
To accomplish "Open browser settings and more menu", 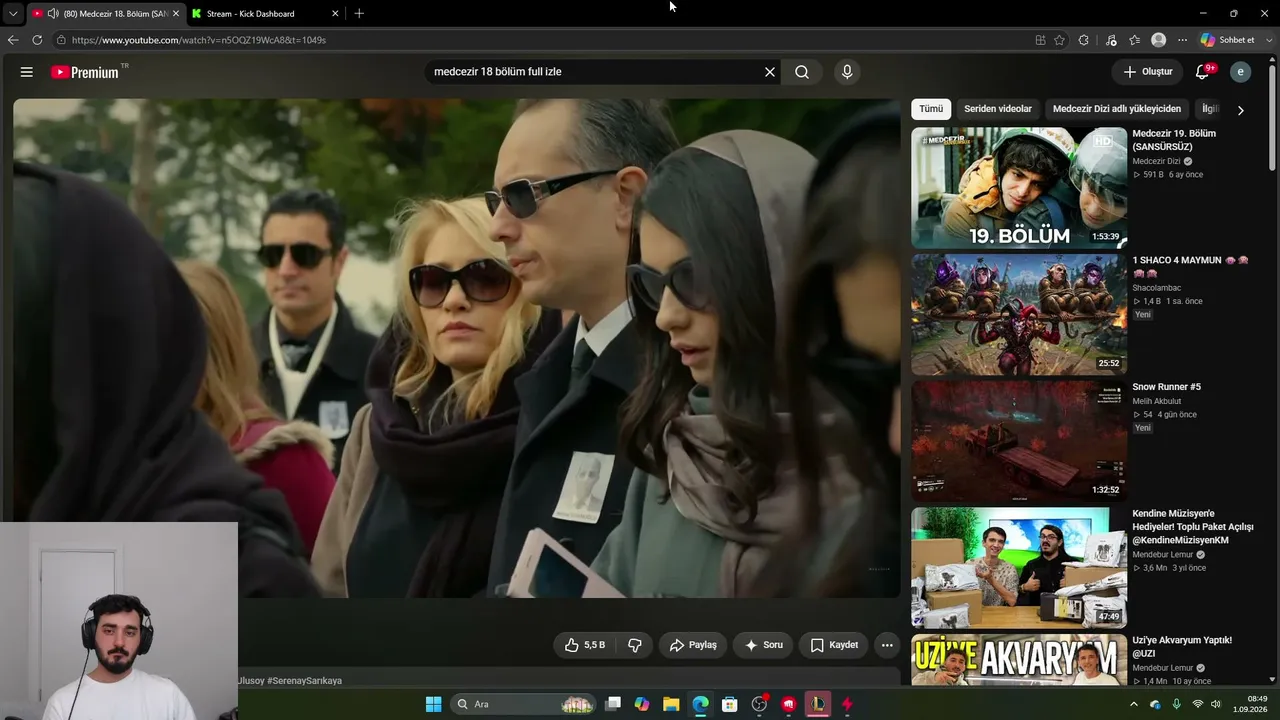I will [x=1182, y=40].
